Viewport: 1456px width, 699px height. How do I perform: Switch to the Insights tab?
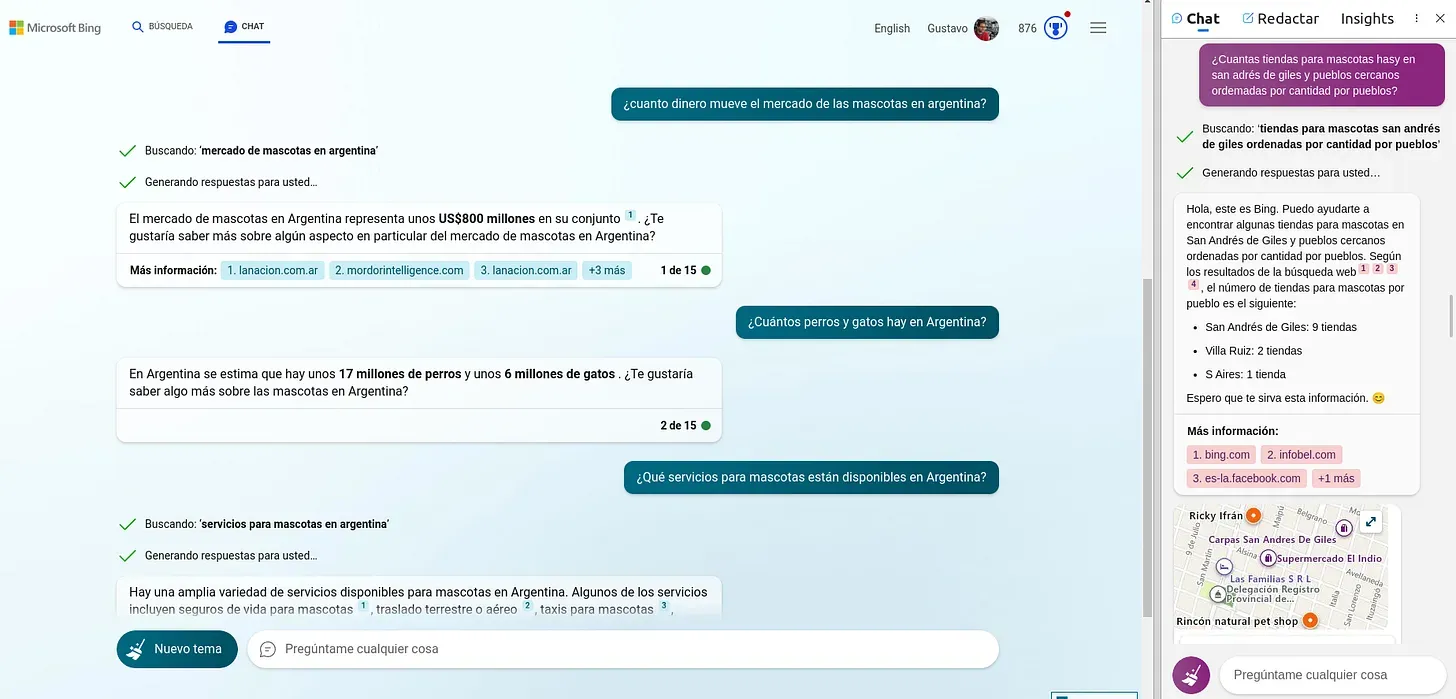tap(1366, 18)
